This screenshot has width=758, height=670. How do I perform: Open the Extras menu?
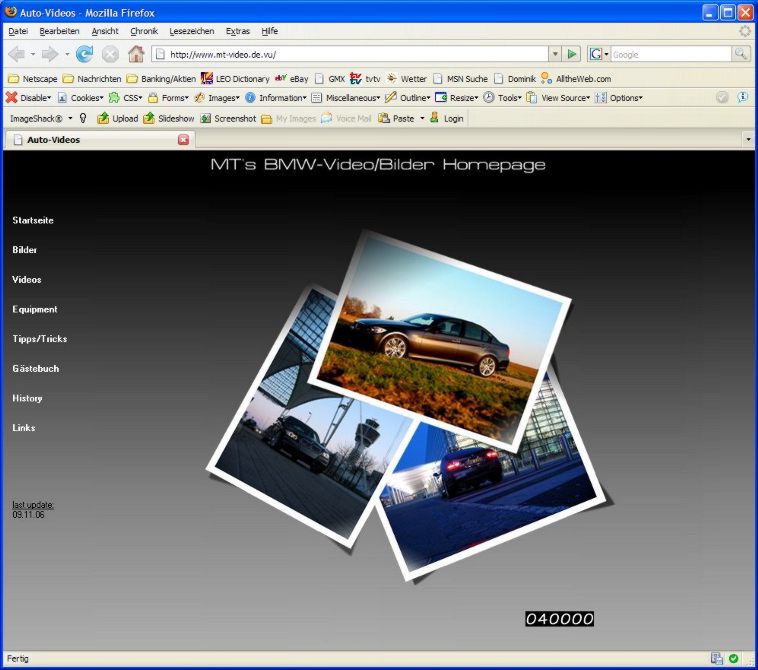238,31
